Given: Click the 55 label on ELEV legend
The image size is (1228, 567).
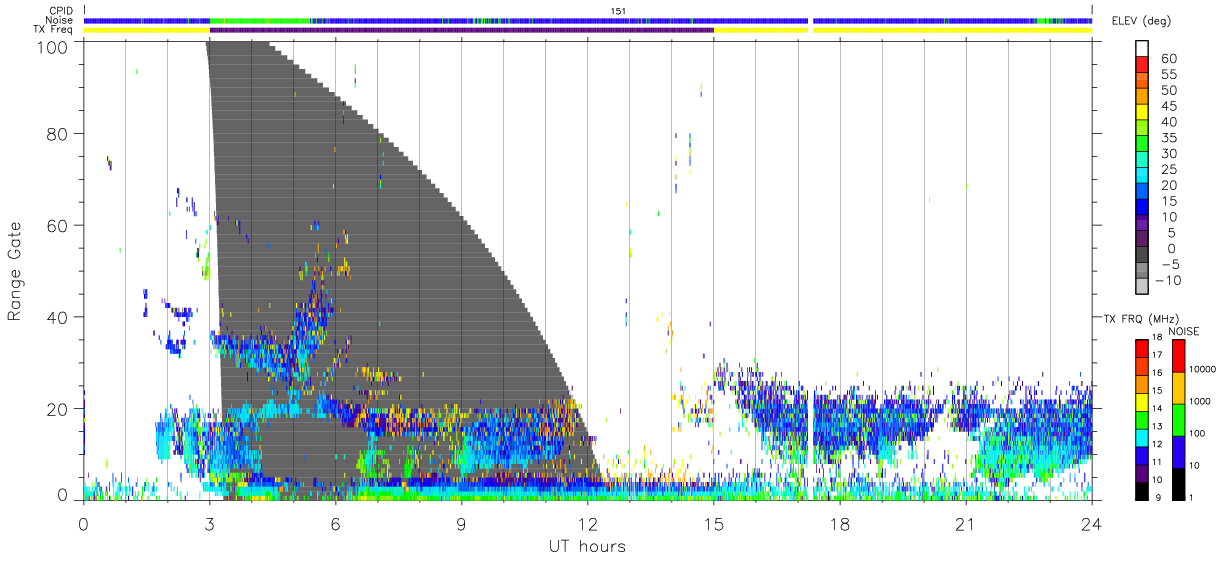Looking at the screenshot, I should (x=1170, y=75).
